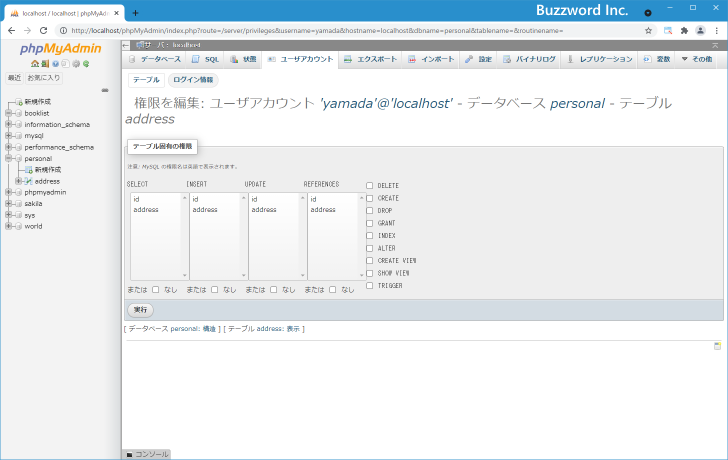The image size is (728, 460).
Task: Select the ログイン情報 sub-tab button
Action: [193, 80]
